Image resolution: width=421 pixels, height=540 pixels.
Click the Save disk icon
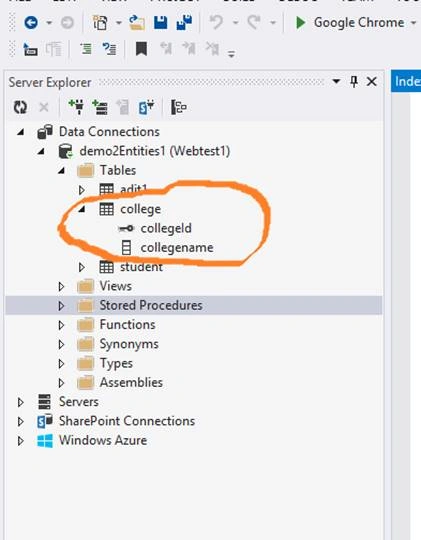pos(161,23)
